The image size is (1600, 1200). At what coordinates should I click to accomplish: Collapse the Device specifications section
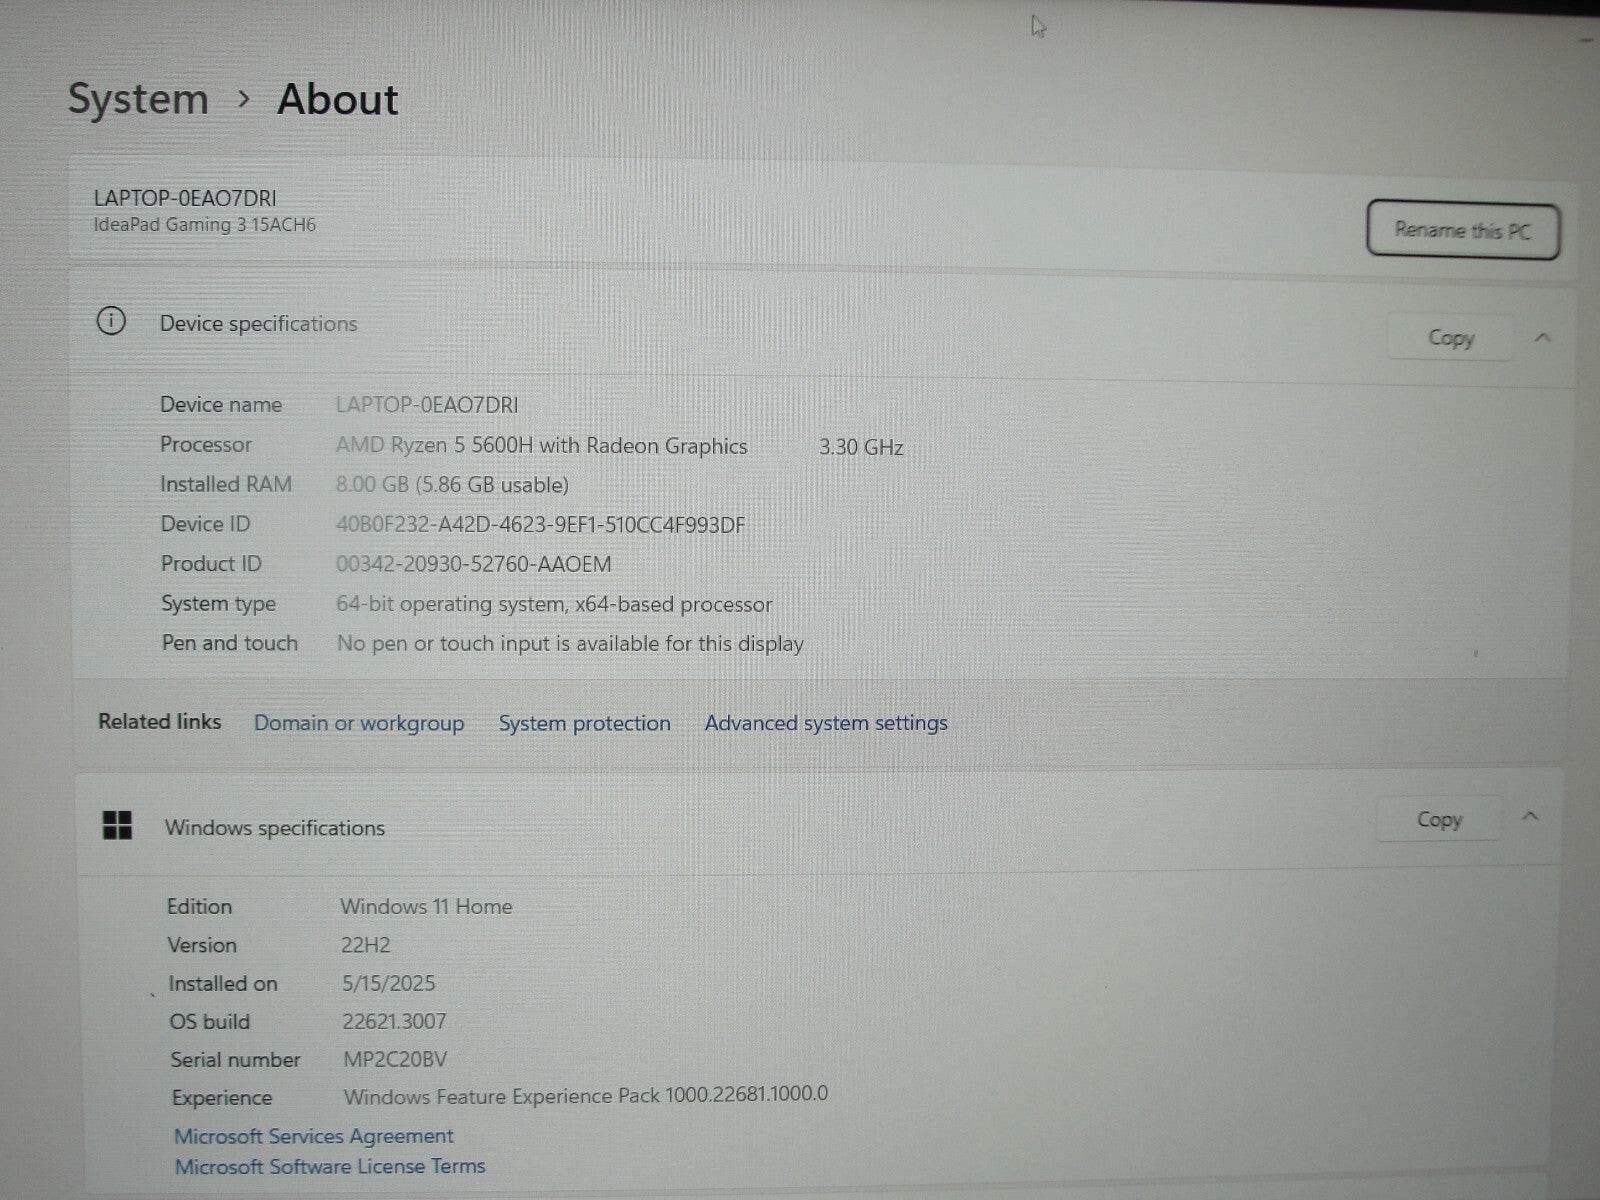coord(1543,338)
